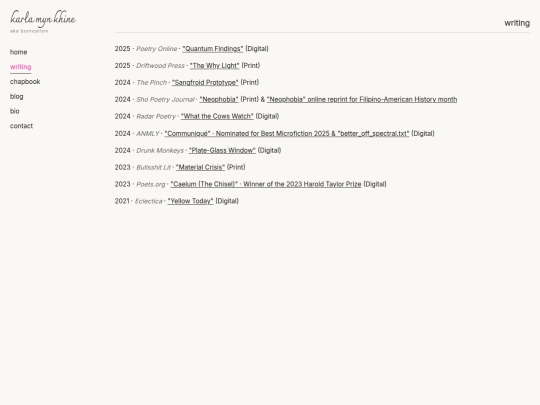Click the "aka bunrealism" subtitle
This screenshot has width=540, height=405.
pyautogui.click(x=29, y=31)
